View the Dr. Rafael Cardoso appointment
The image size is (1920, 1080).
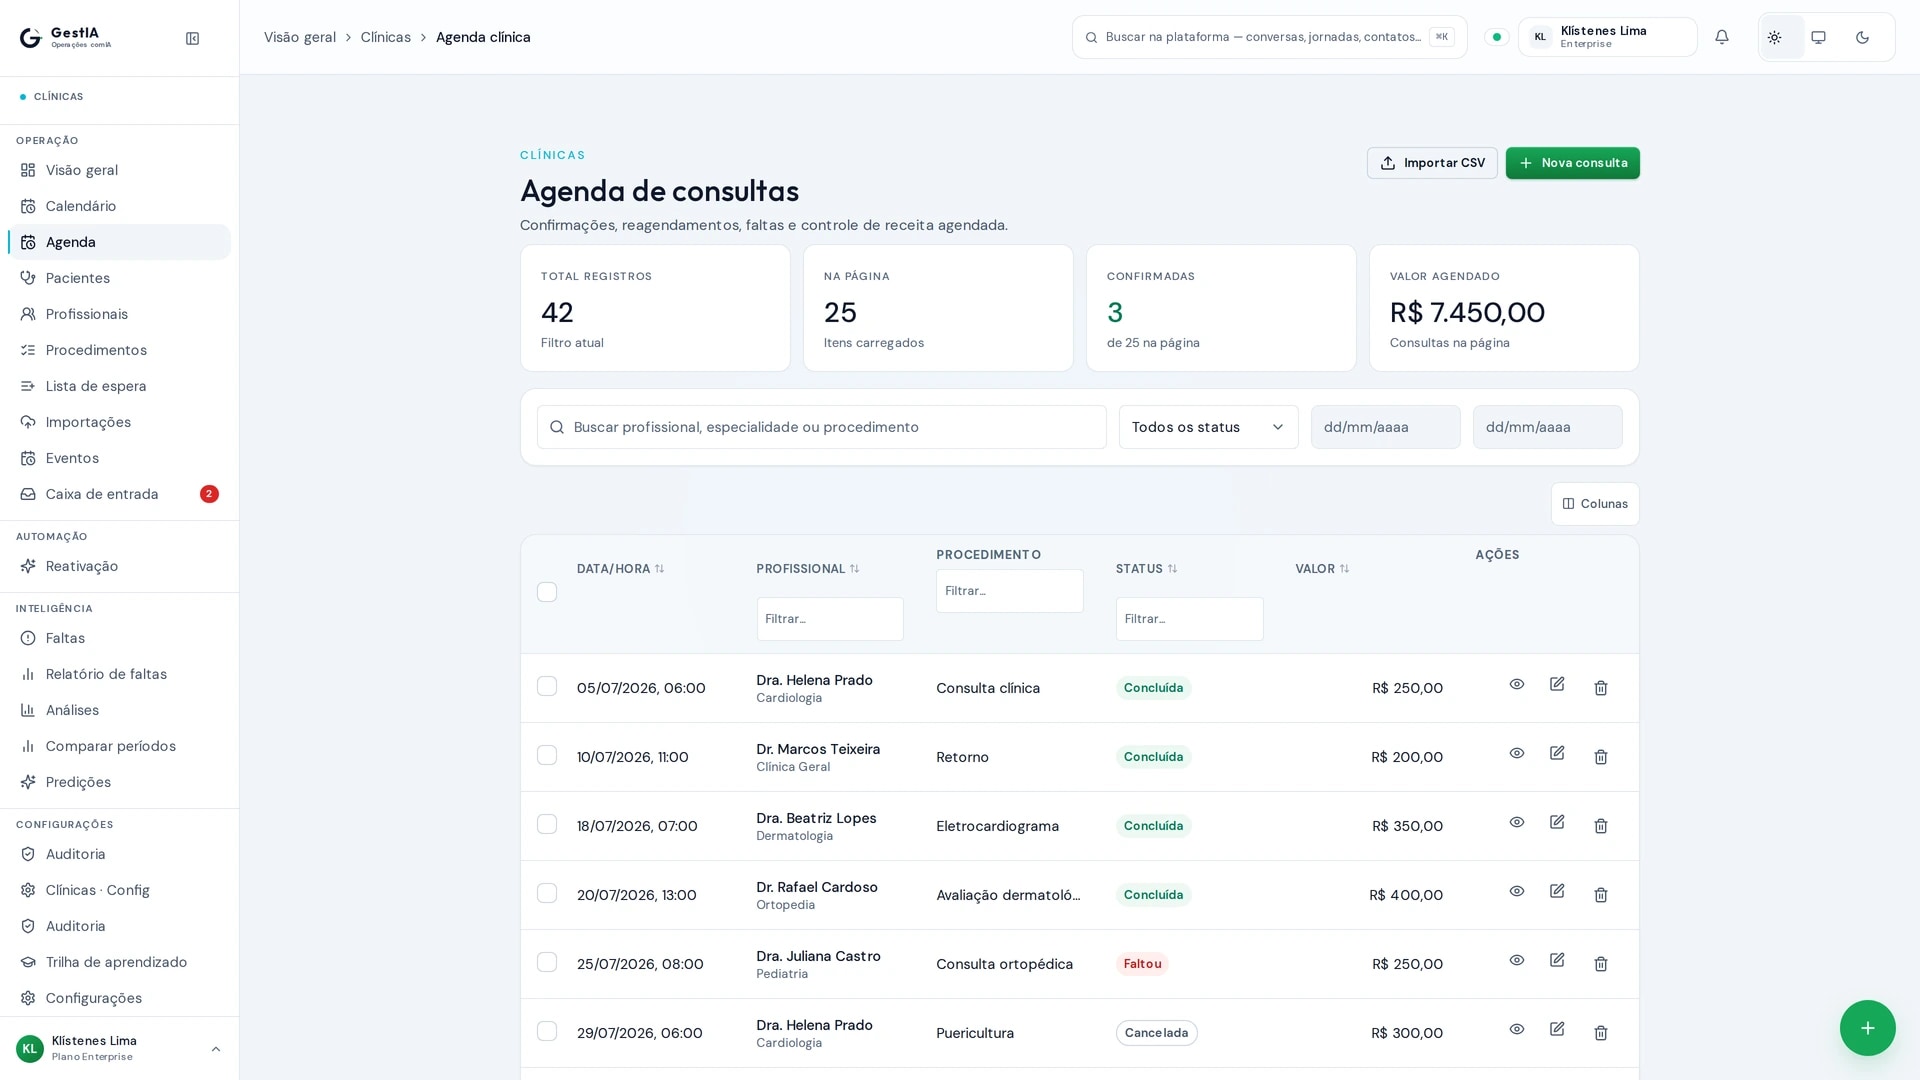pyautogui.click(x=1517, y=891)
